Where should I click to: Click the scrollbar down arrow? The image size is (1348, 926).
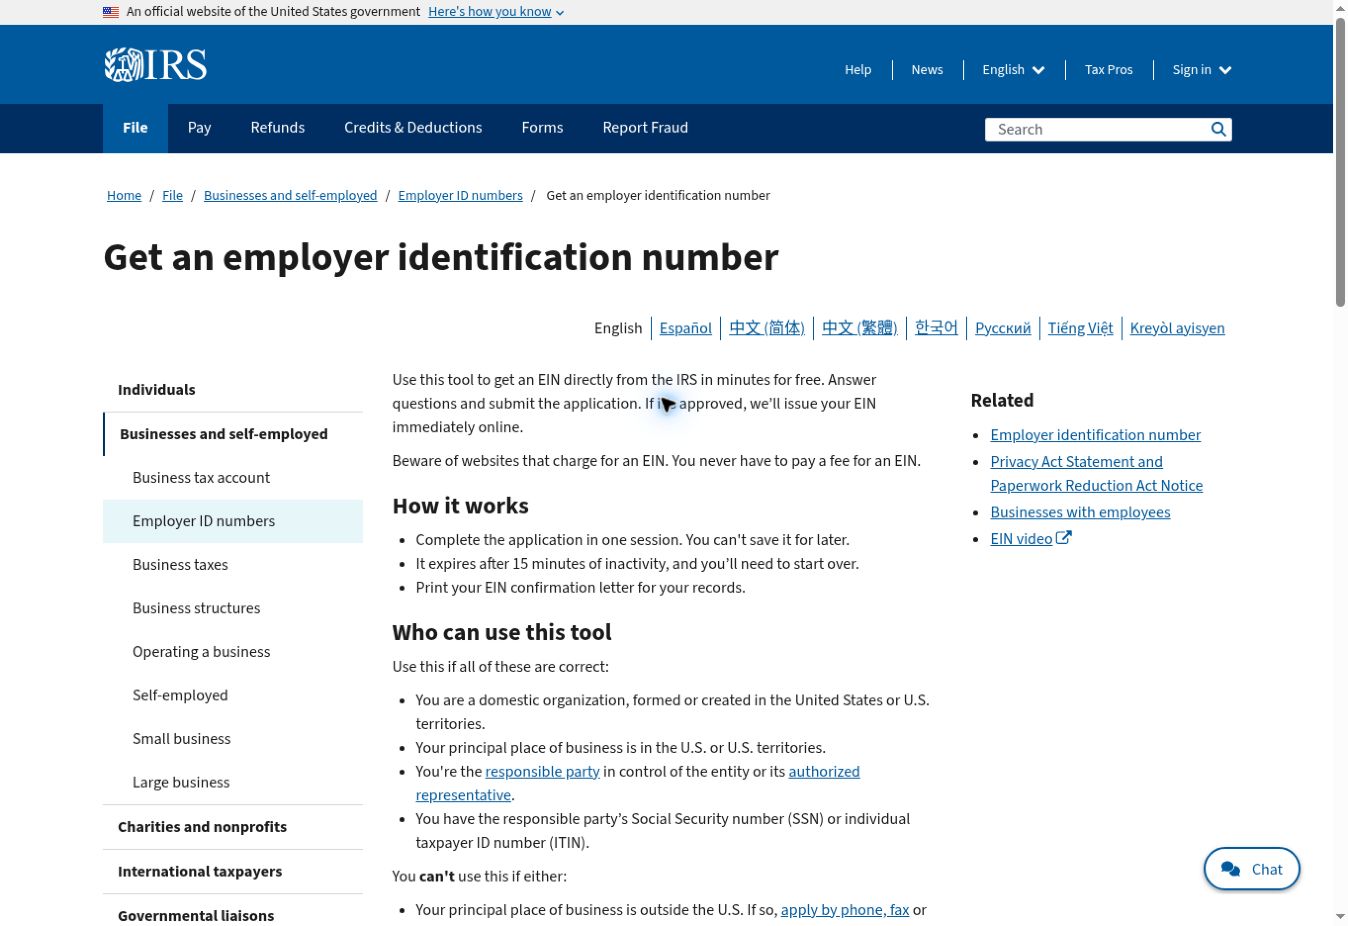(1340, 918)
